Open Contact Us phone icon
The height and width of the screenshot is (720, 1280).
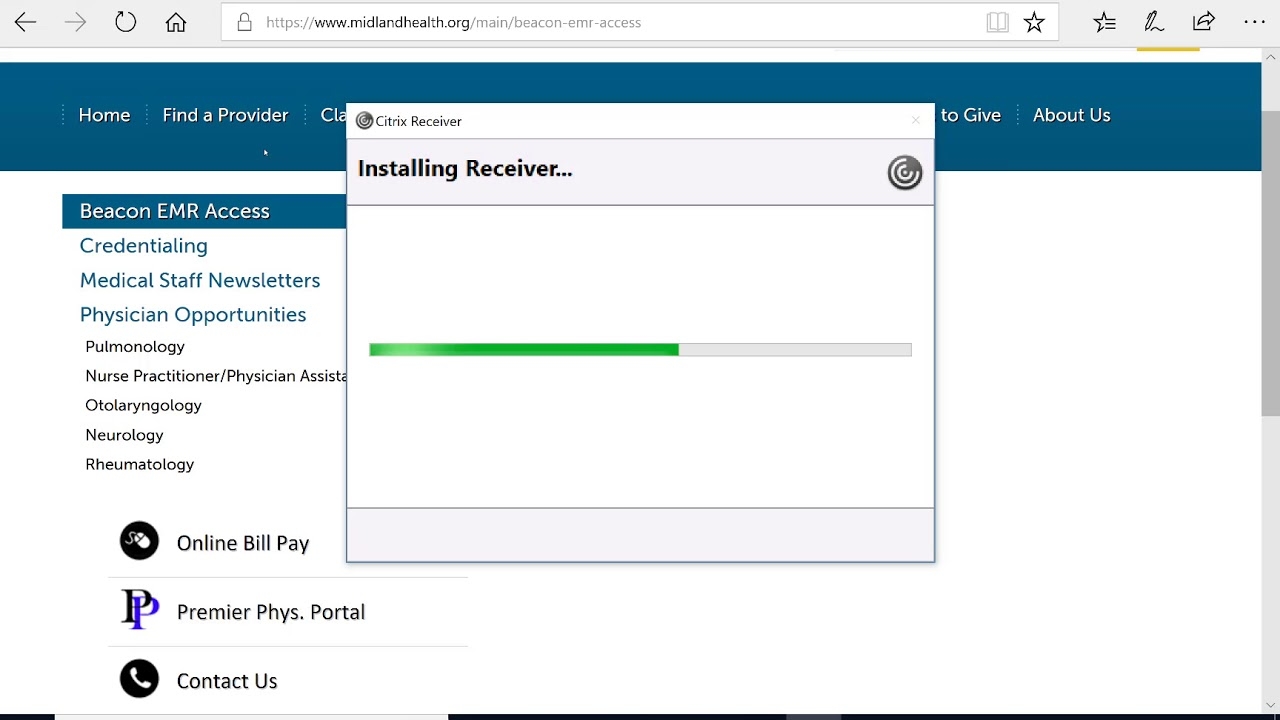point(139,680)
